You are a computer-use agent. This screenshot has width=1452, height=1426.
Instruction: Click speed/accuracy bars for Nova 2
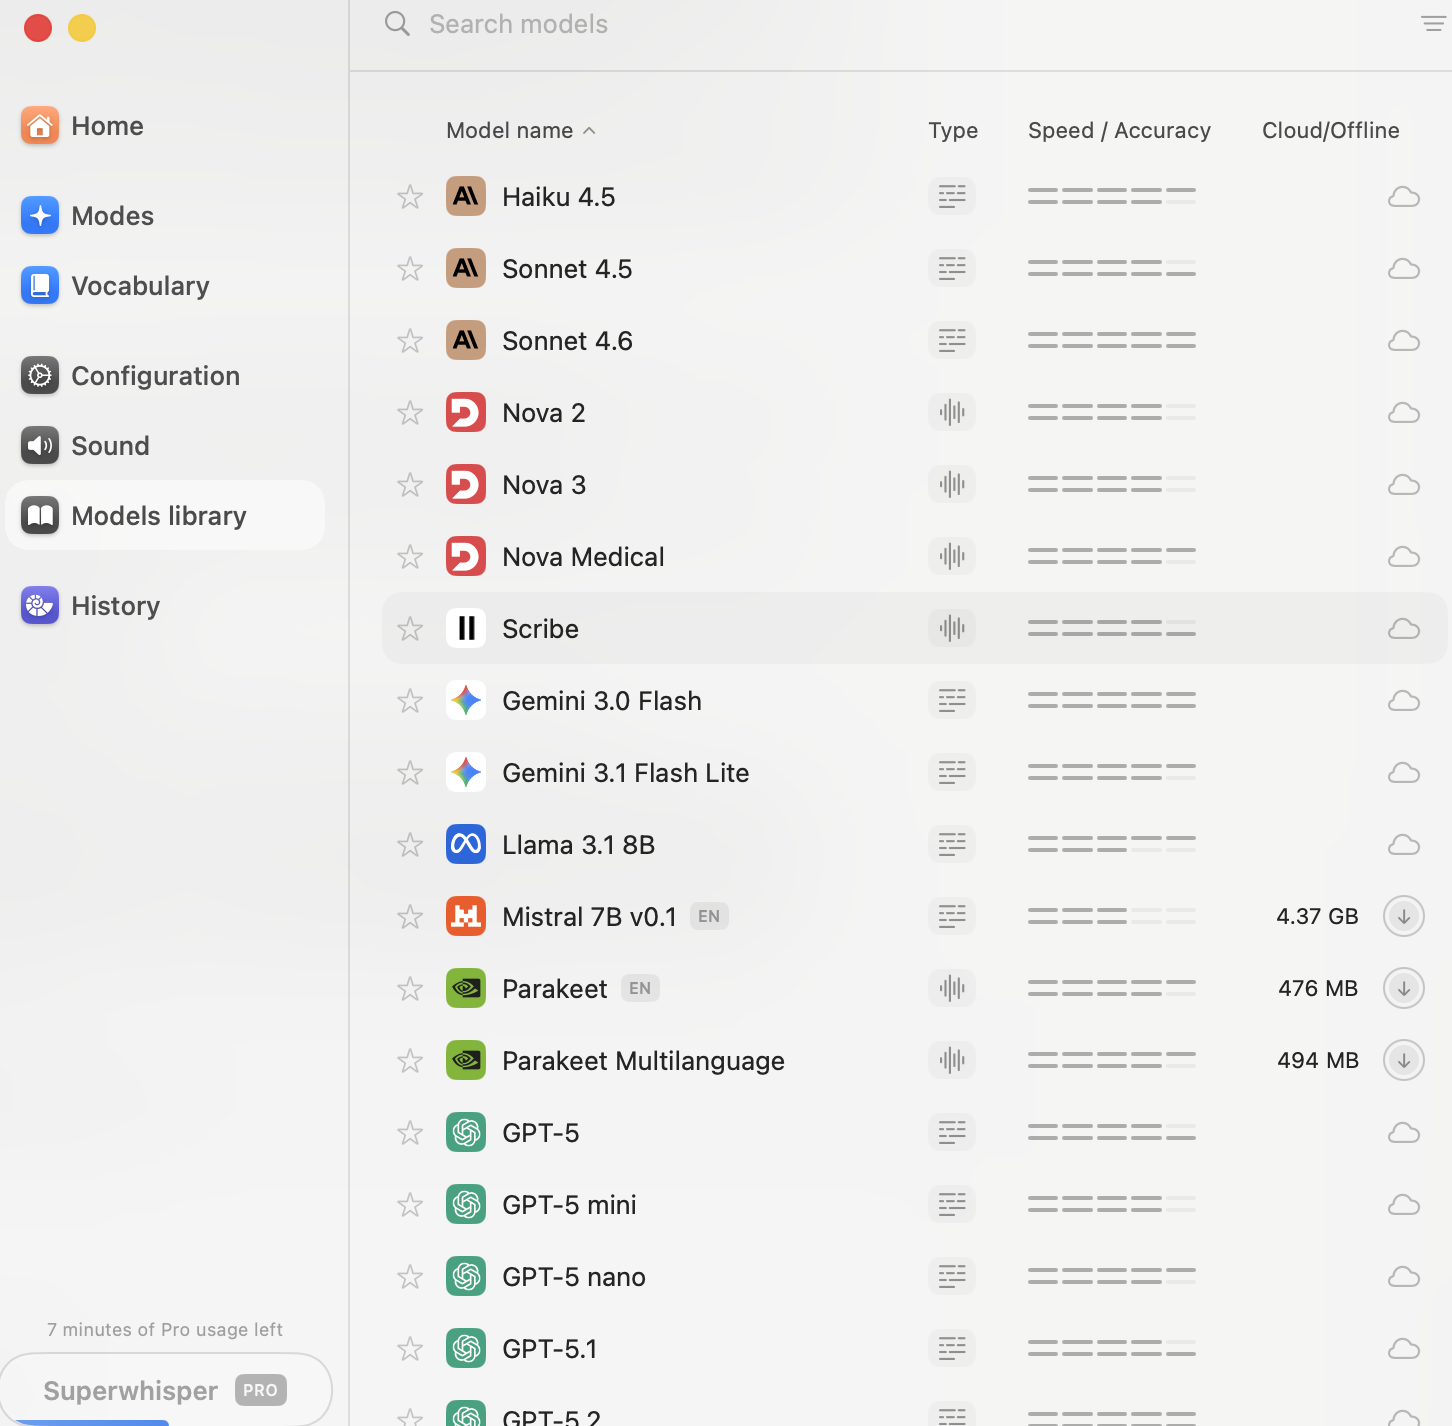[x=1112, y=412]
